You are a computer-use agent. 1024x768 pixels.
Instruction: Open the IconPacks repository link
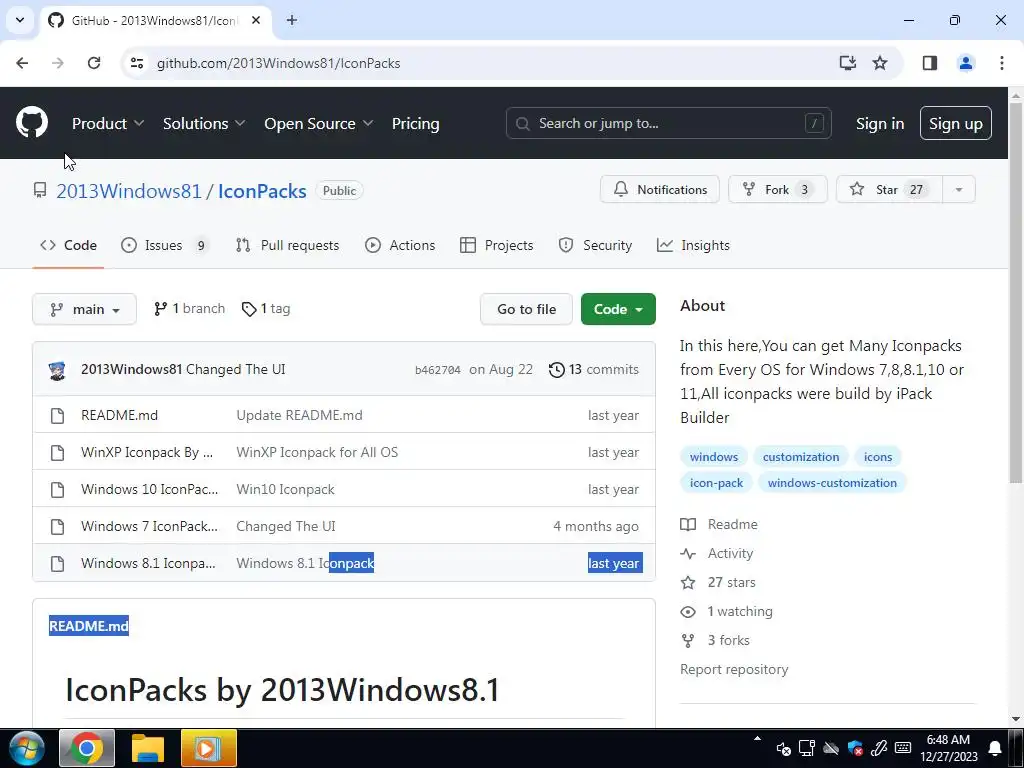262,191
